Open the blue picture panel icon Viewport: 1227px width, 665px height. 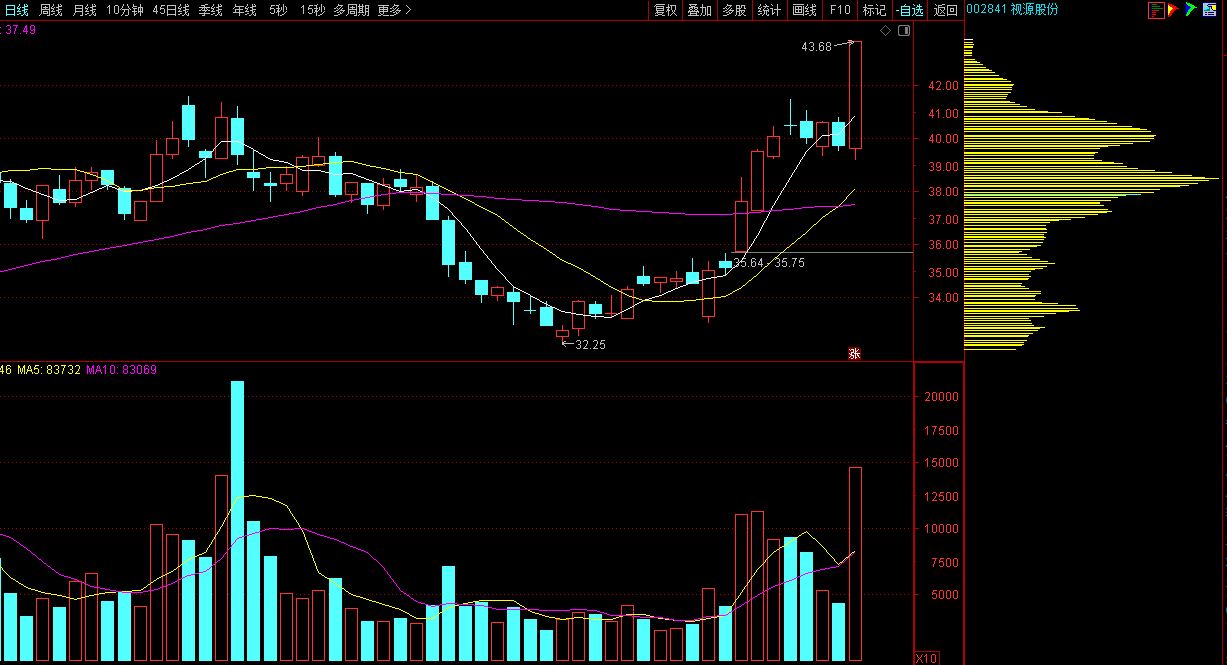click(1210, 10)
